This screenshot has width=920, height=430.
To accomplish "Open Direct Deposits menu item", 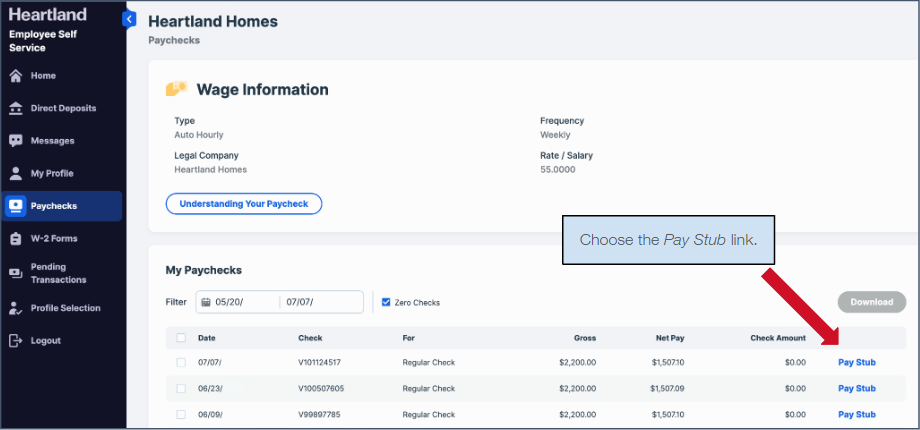I will 63,109.
